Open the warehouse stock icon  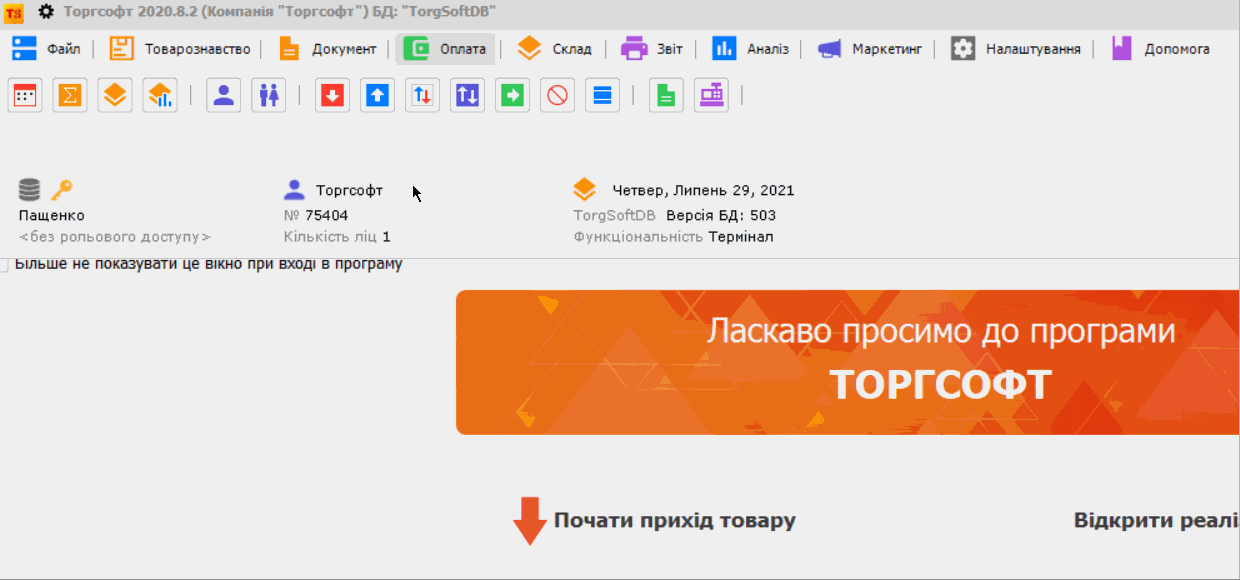coord(114,94)
